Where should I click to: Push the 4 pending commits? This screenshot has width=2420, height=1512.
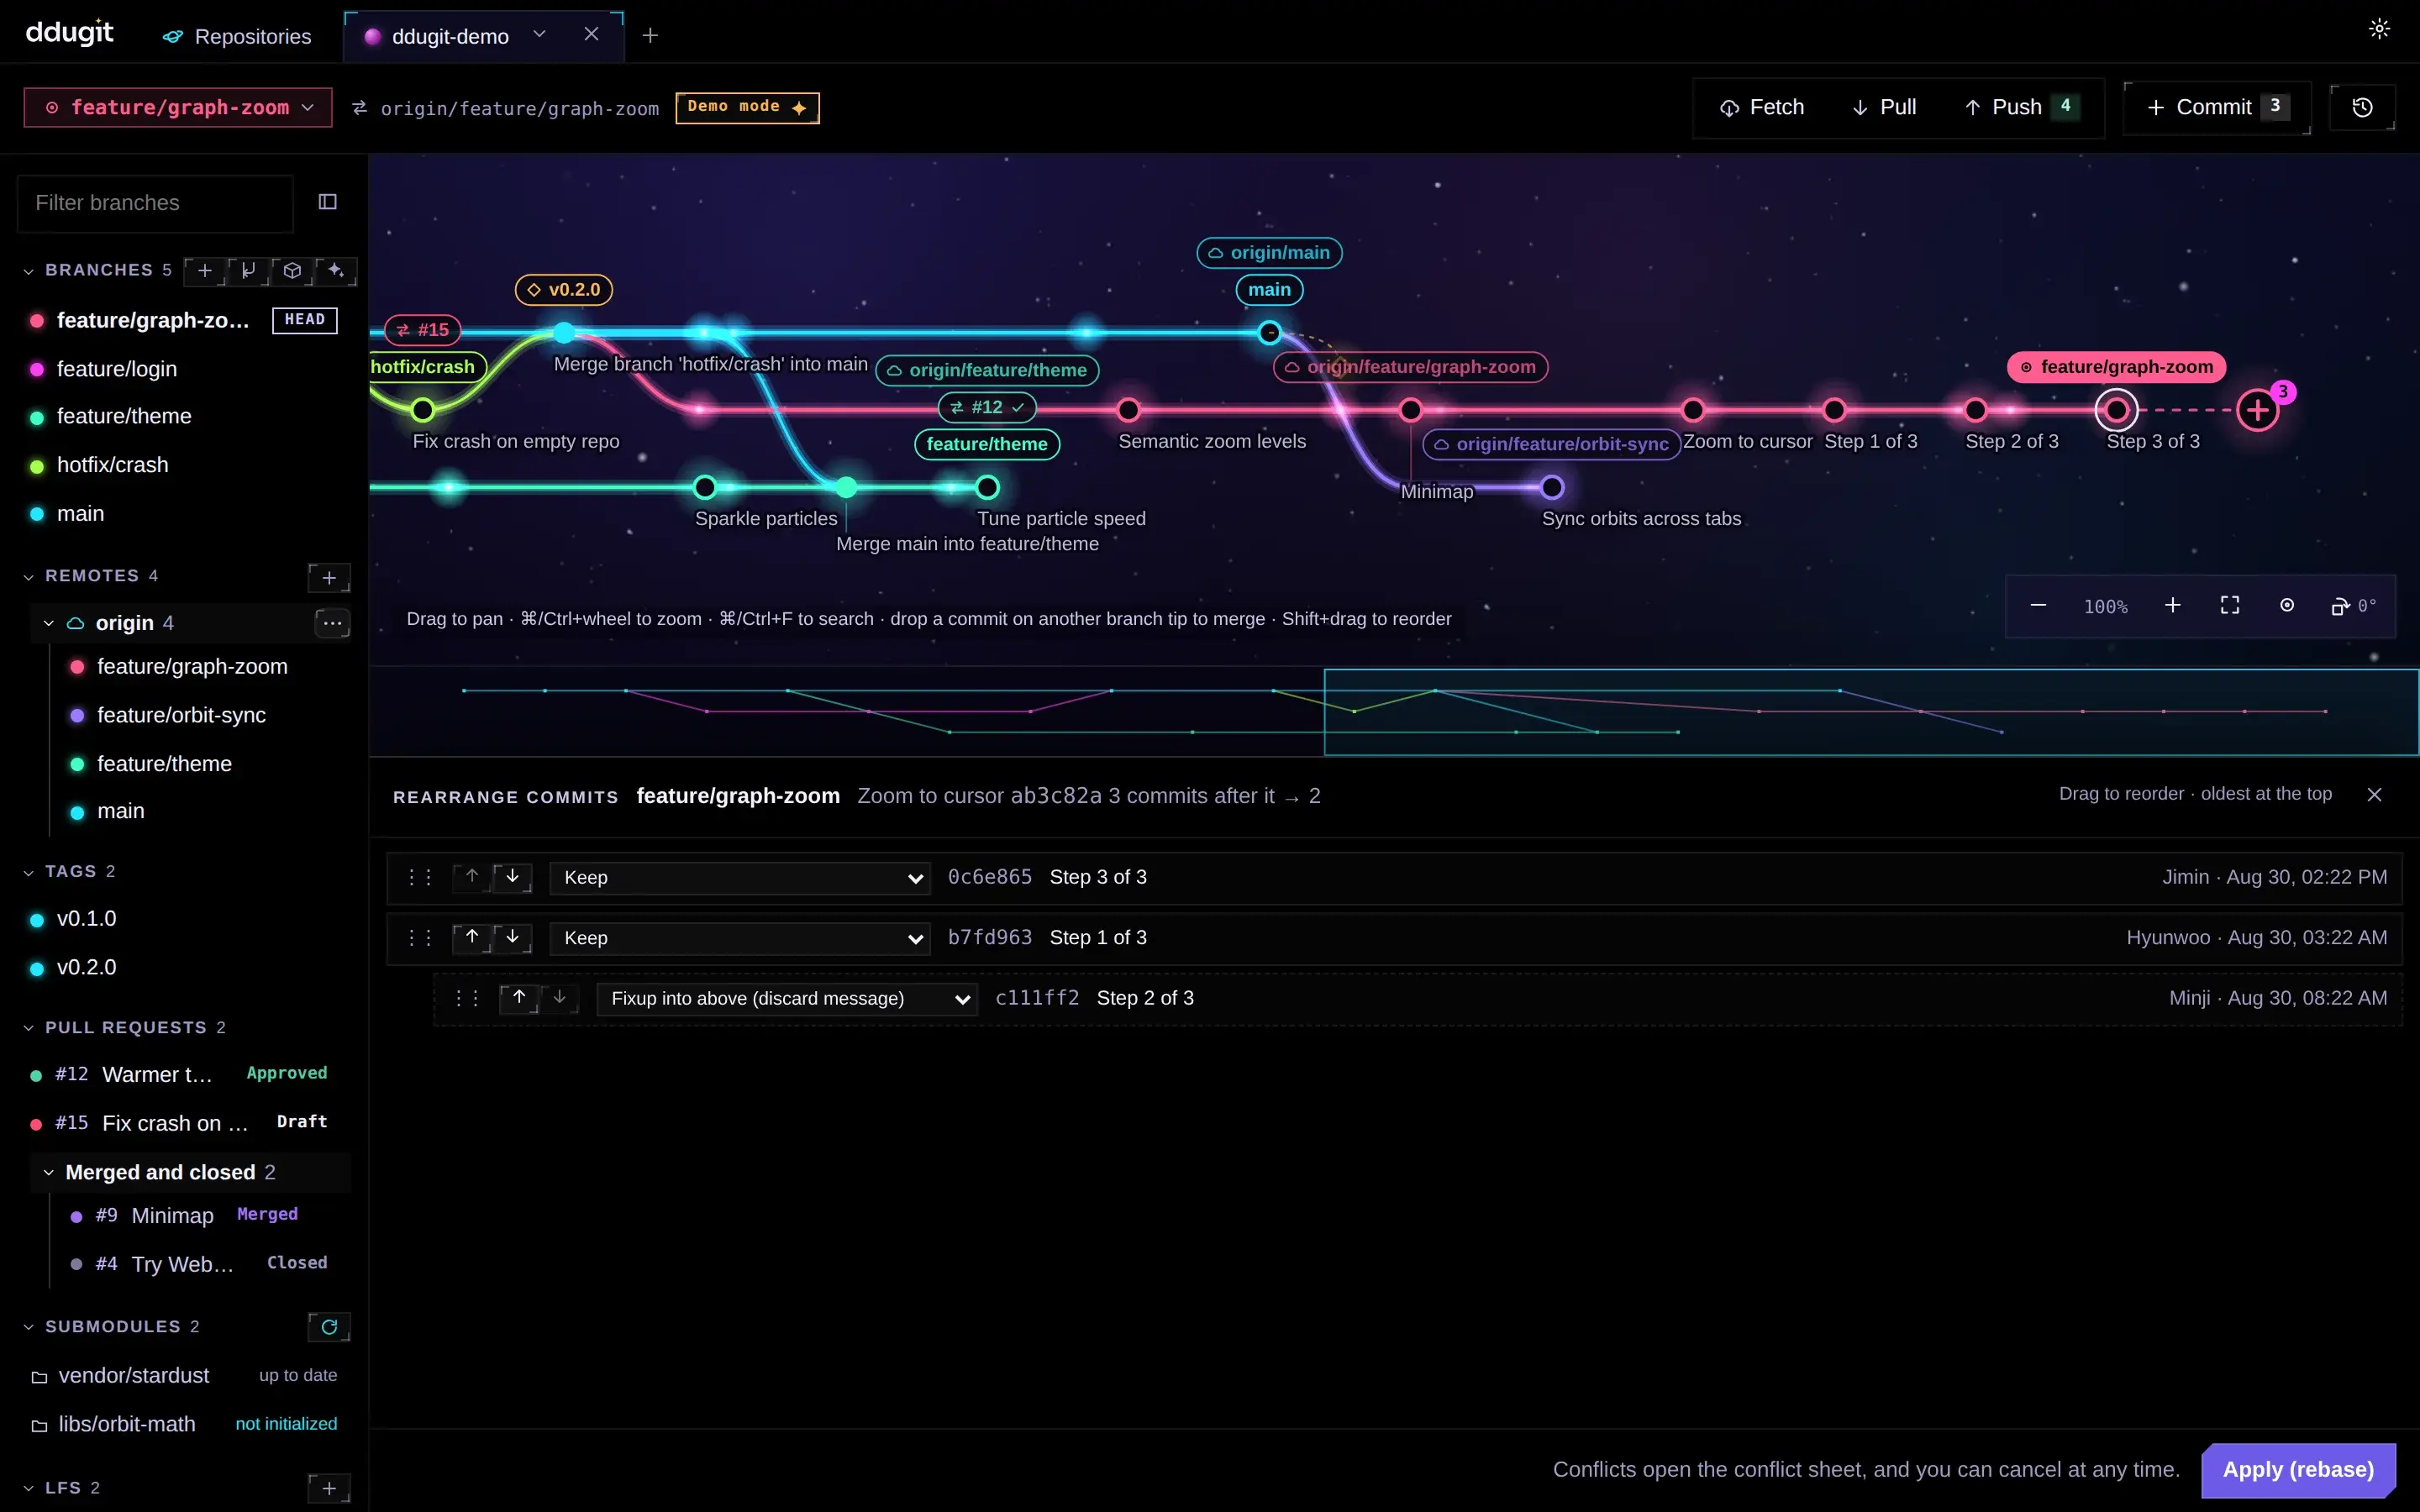2022,107
